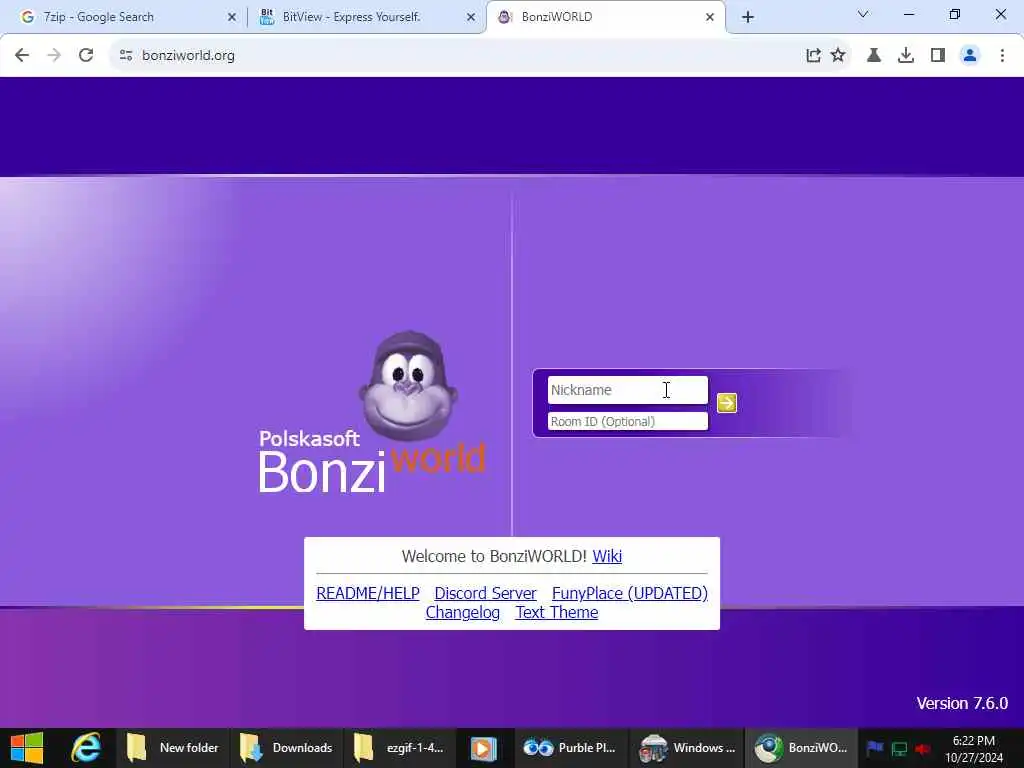This screenshot has width=1024, height=768.
Task: Click the muted volume tray icon
Action: tap(923, 748)
